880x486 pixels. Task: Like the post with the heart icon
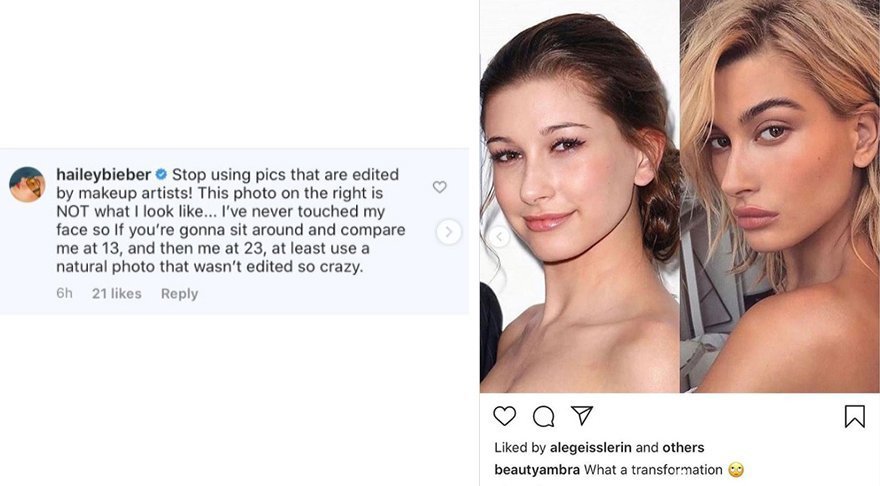[x=505, y=416]
